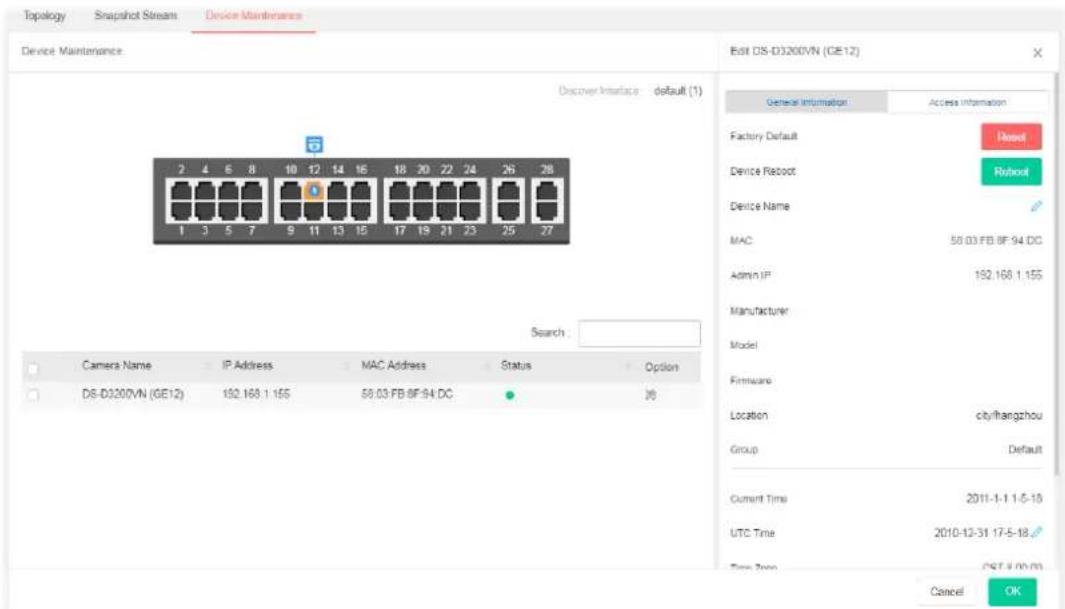Click the device icon above port 12
The height and width of the screenshot is (609, 1065).
314,144
